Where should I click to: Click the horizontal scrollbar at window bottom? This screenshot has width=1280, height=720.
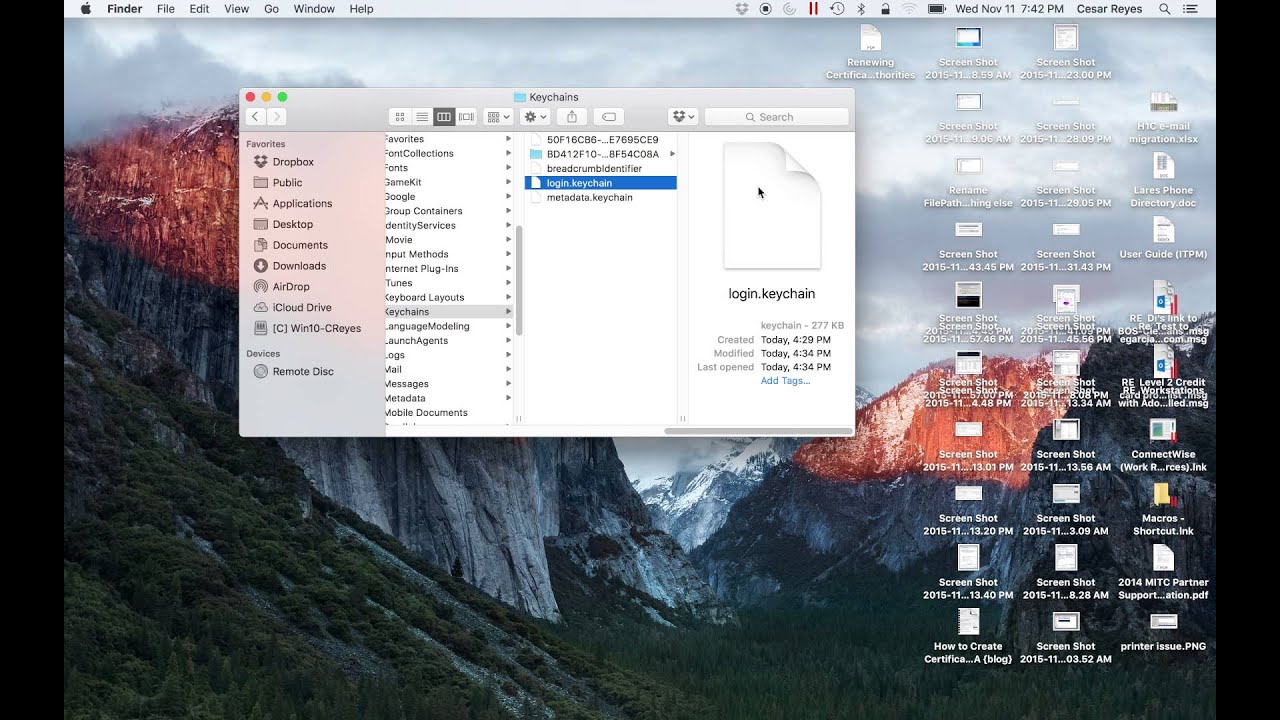click(758, 431)
